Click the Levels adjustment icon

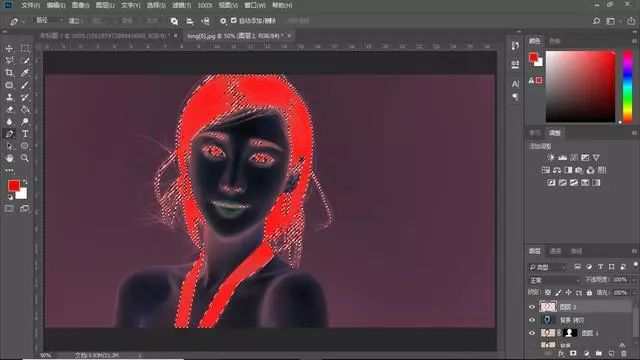coord(562,158)
